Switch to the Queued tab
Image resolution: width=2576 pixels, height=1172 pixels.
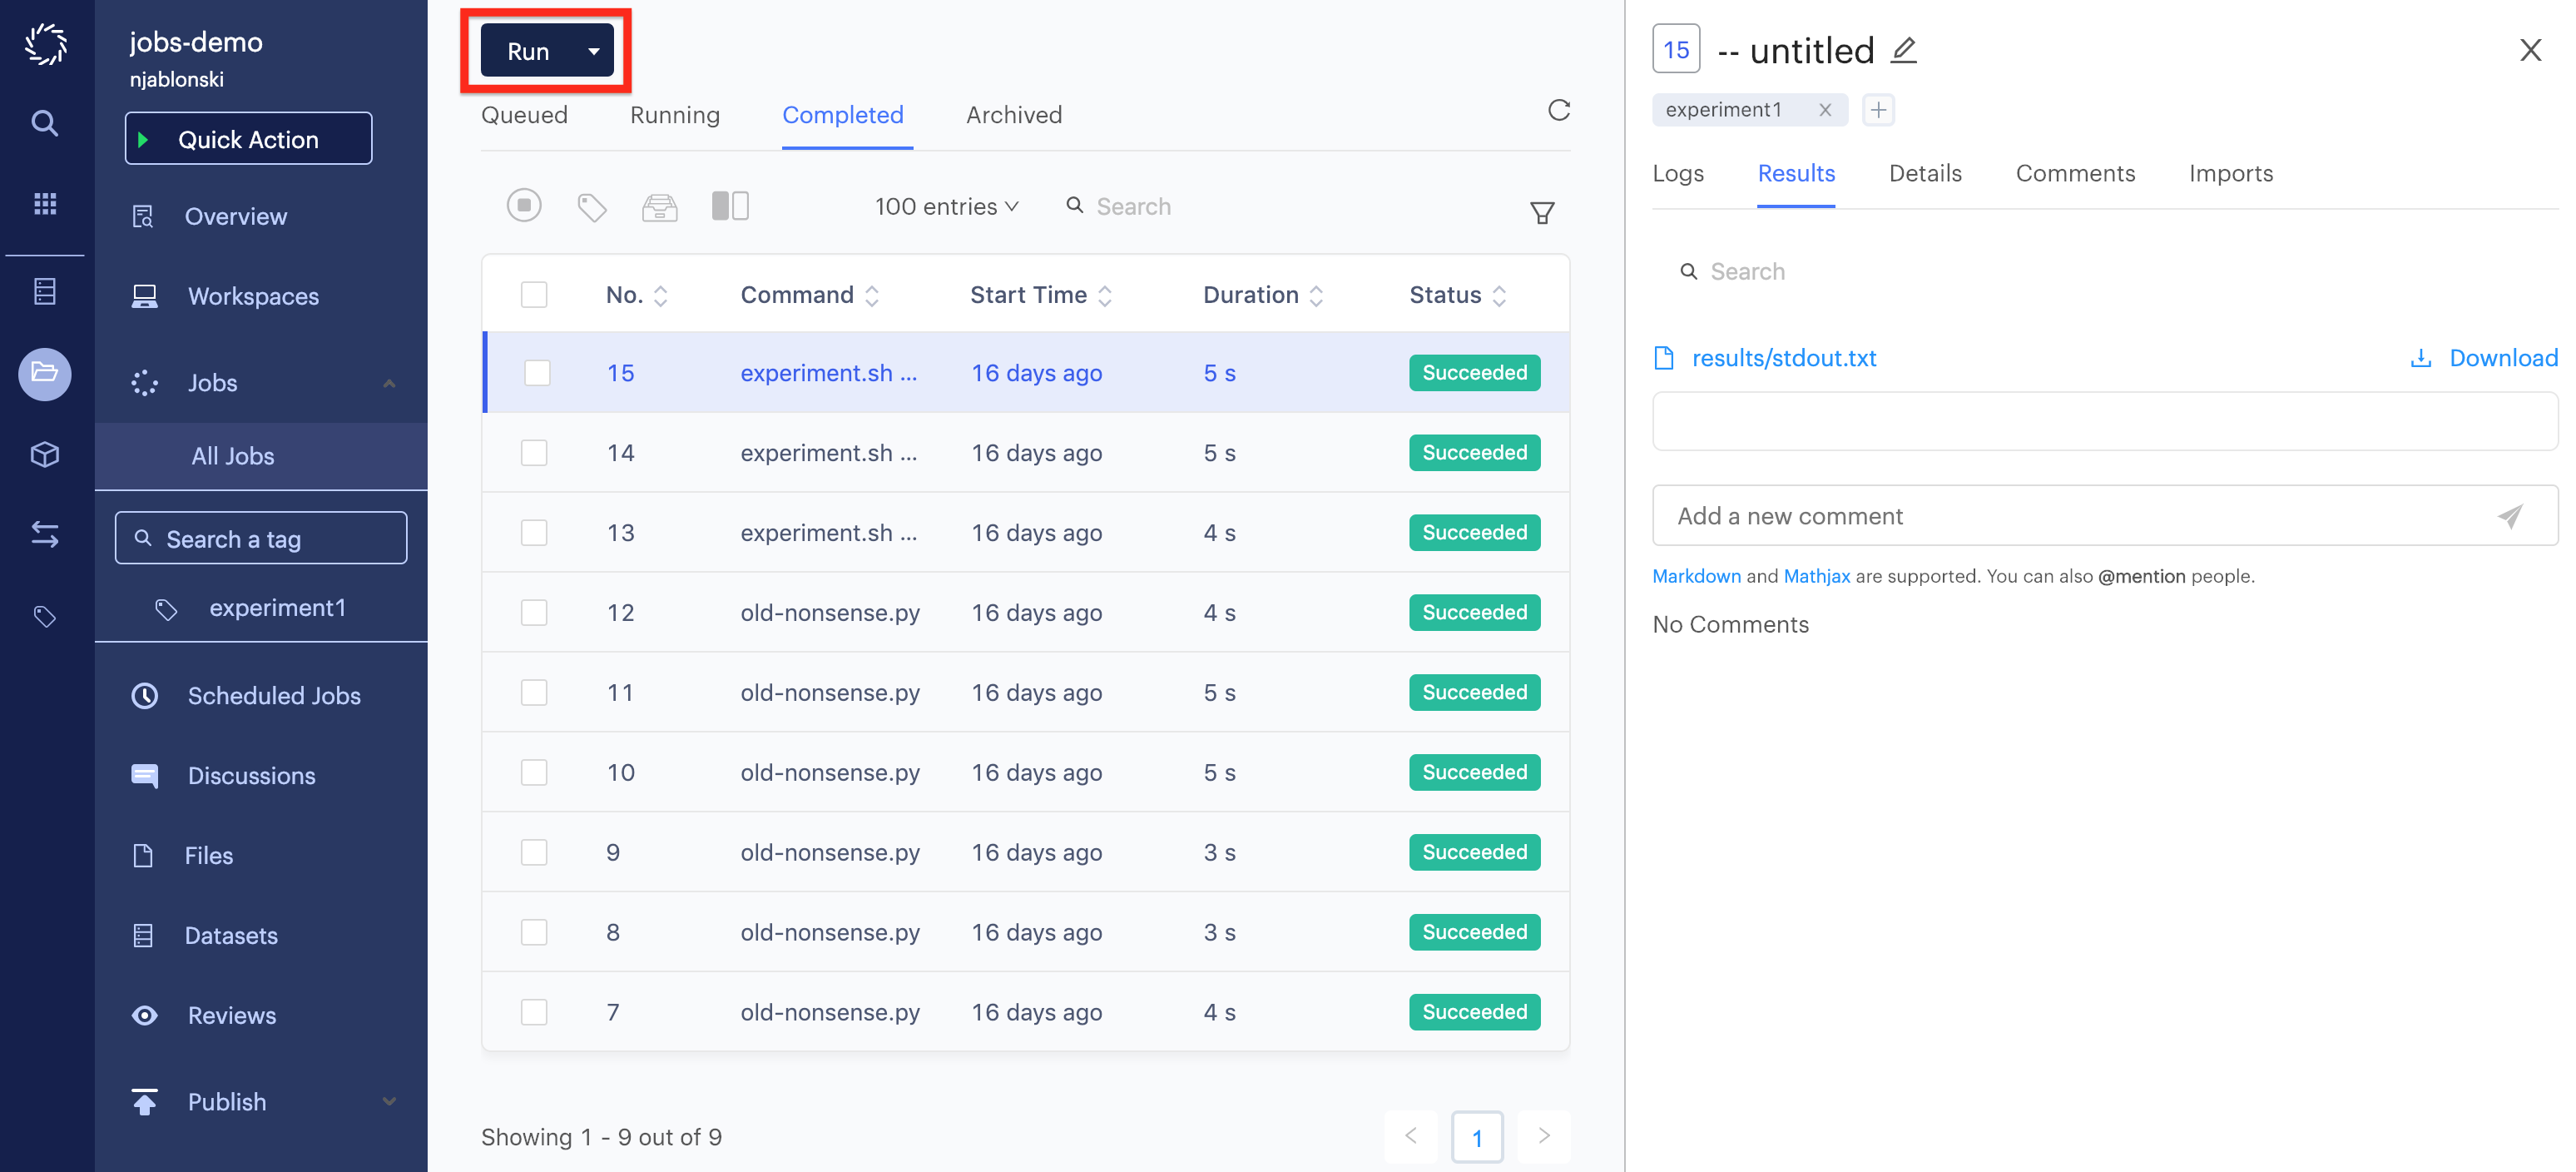(524, 115)
